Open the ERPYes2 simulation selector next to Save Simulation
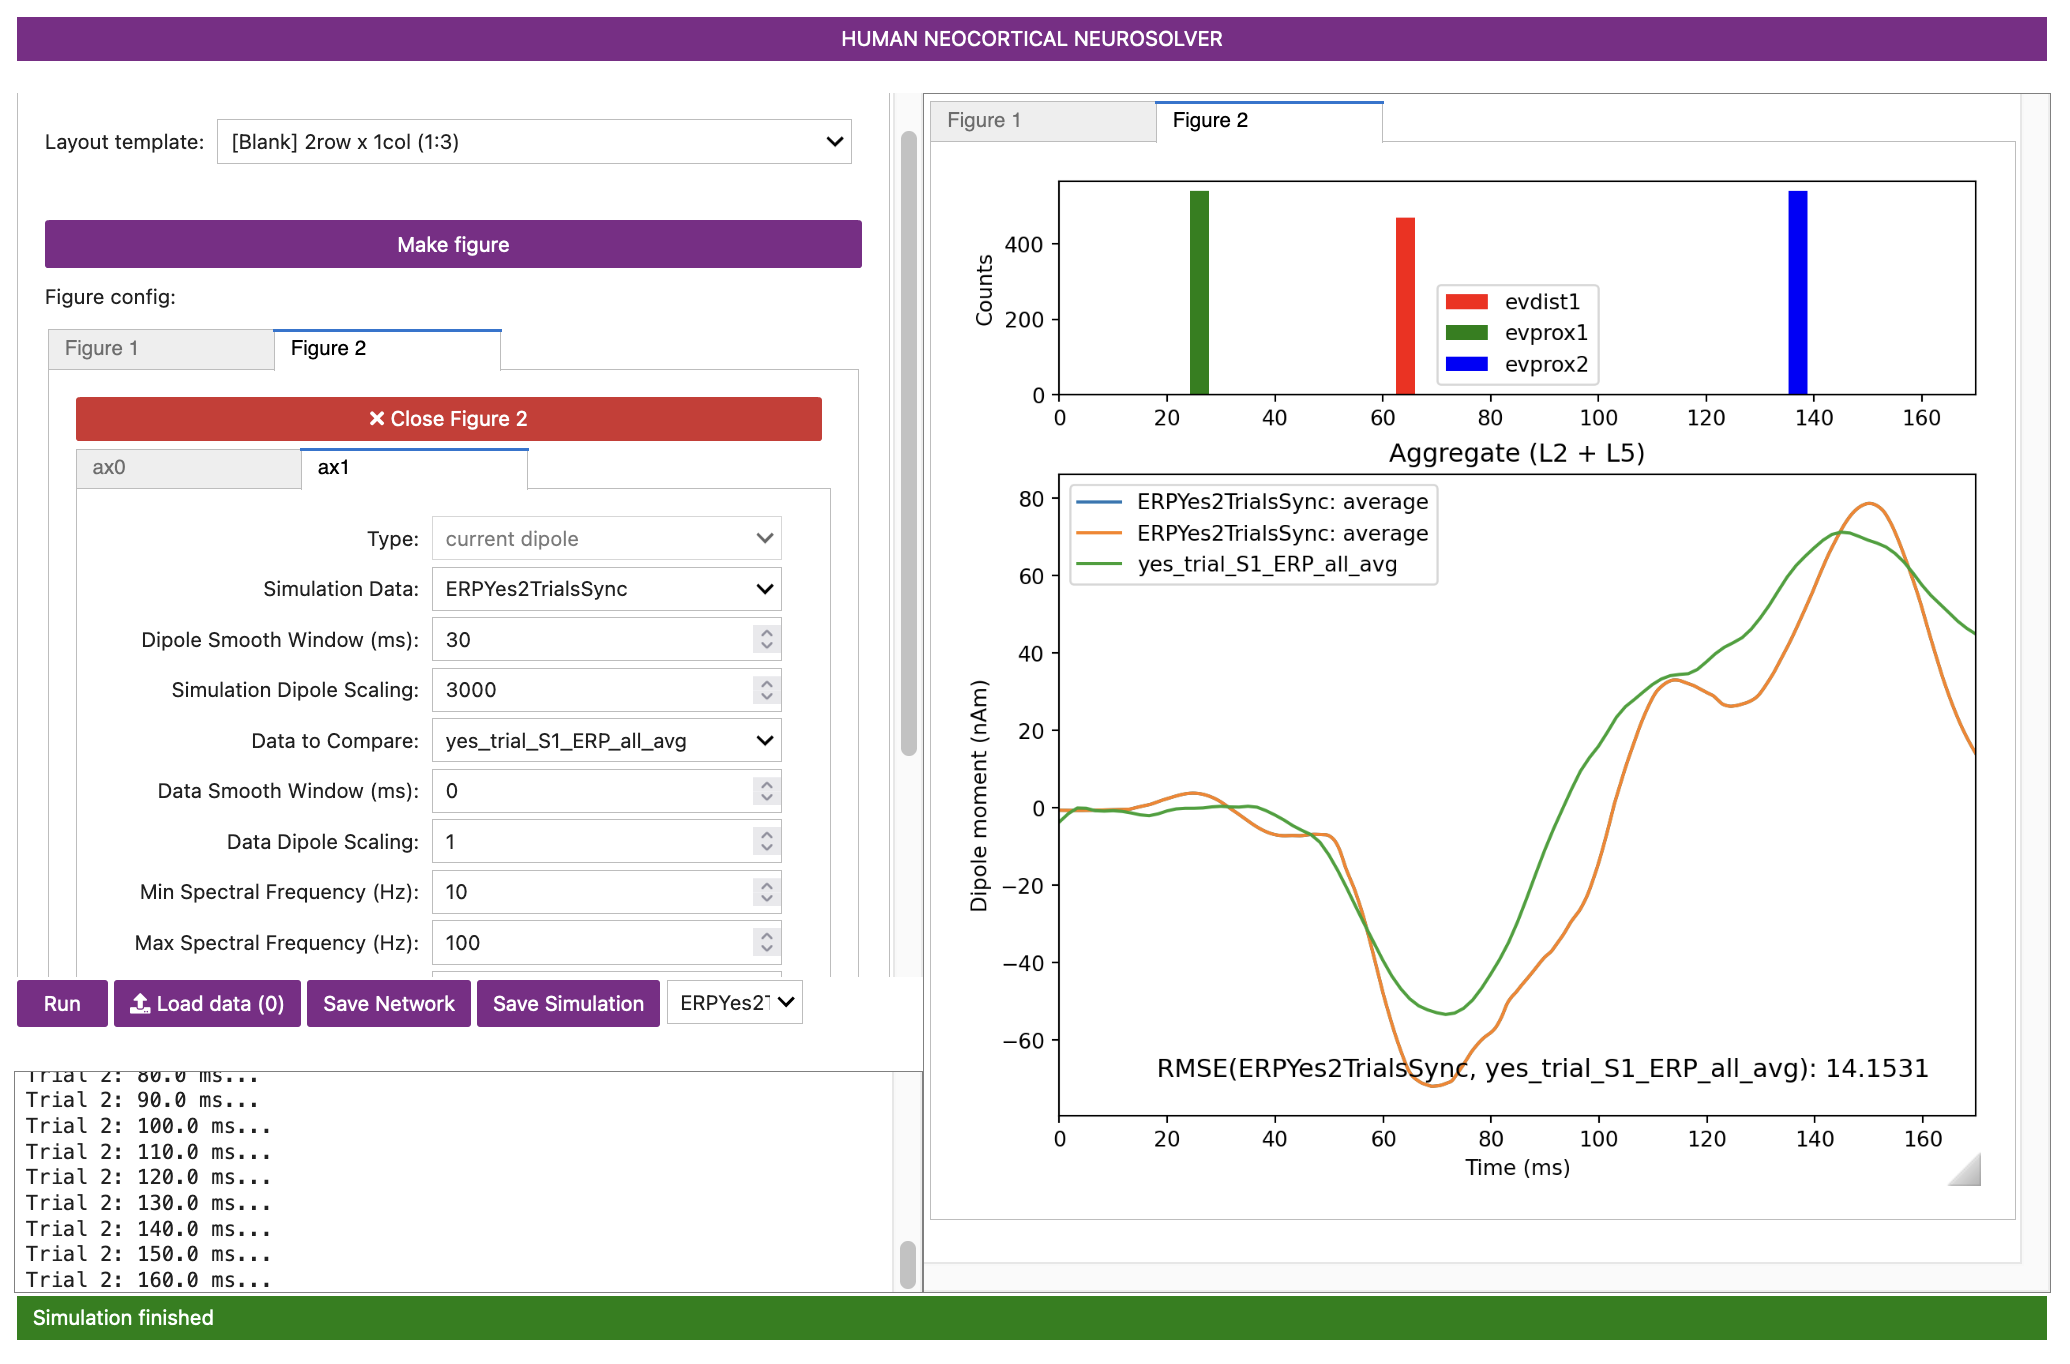This screenshot has width=2070, height=1364. coord(735,1003)
